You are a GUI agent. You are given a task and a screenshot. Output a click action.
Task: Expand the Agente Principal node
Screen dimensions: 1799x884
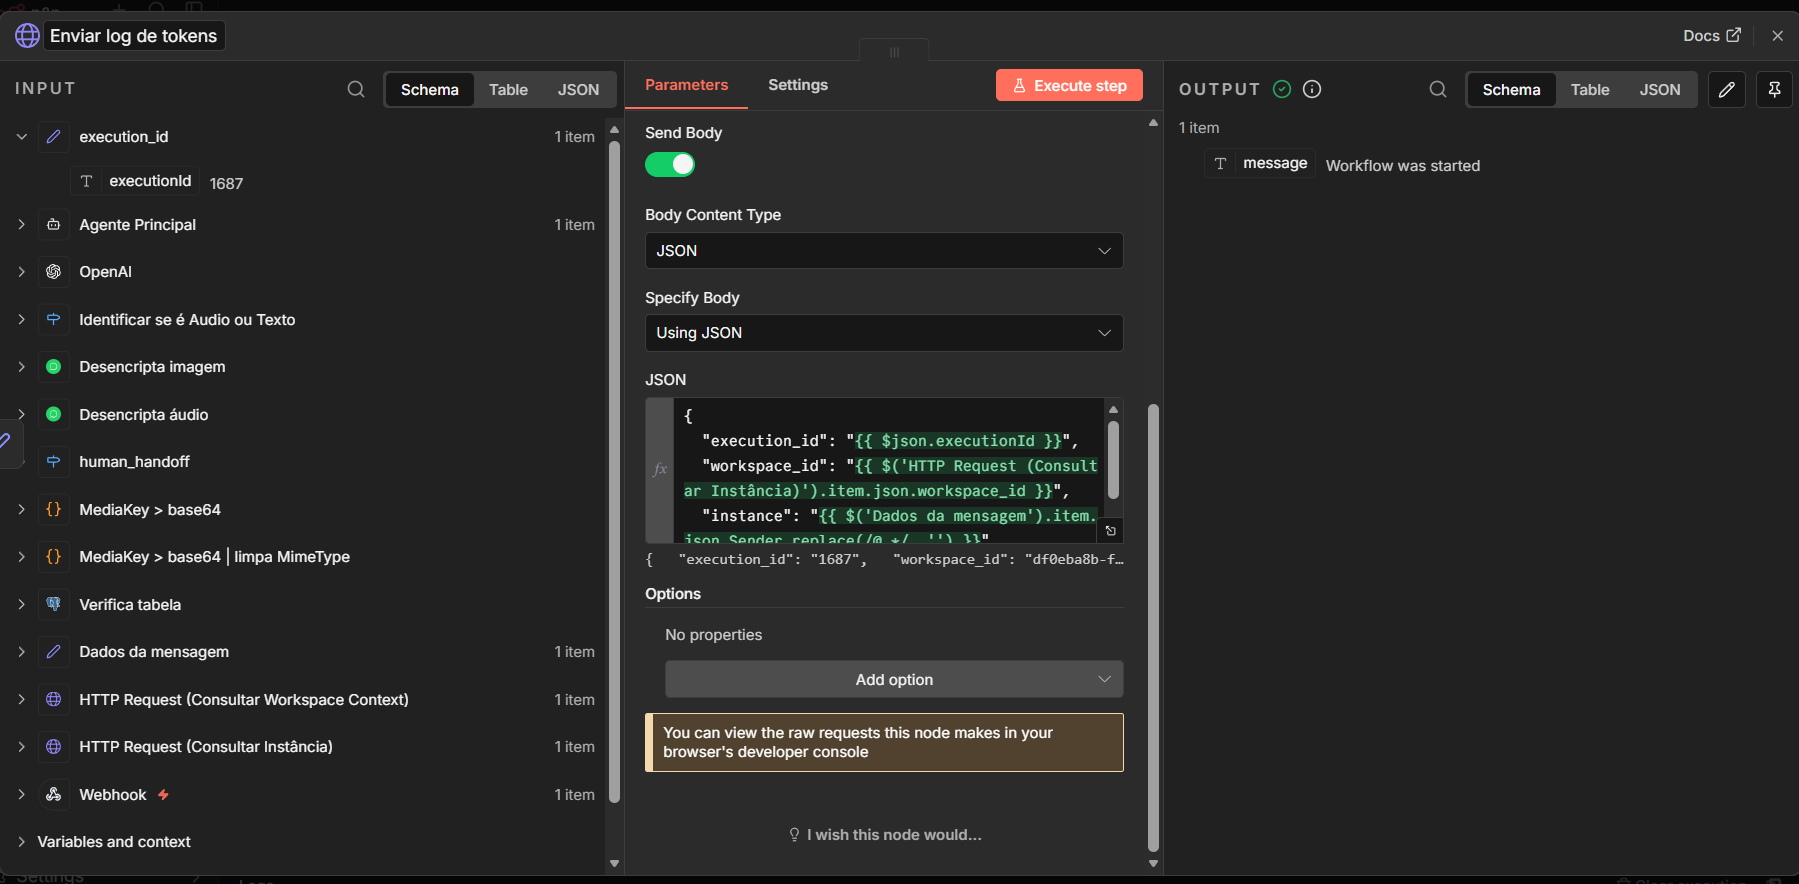pos(21,225)
